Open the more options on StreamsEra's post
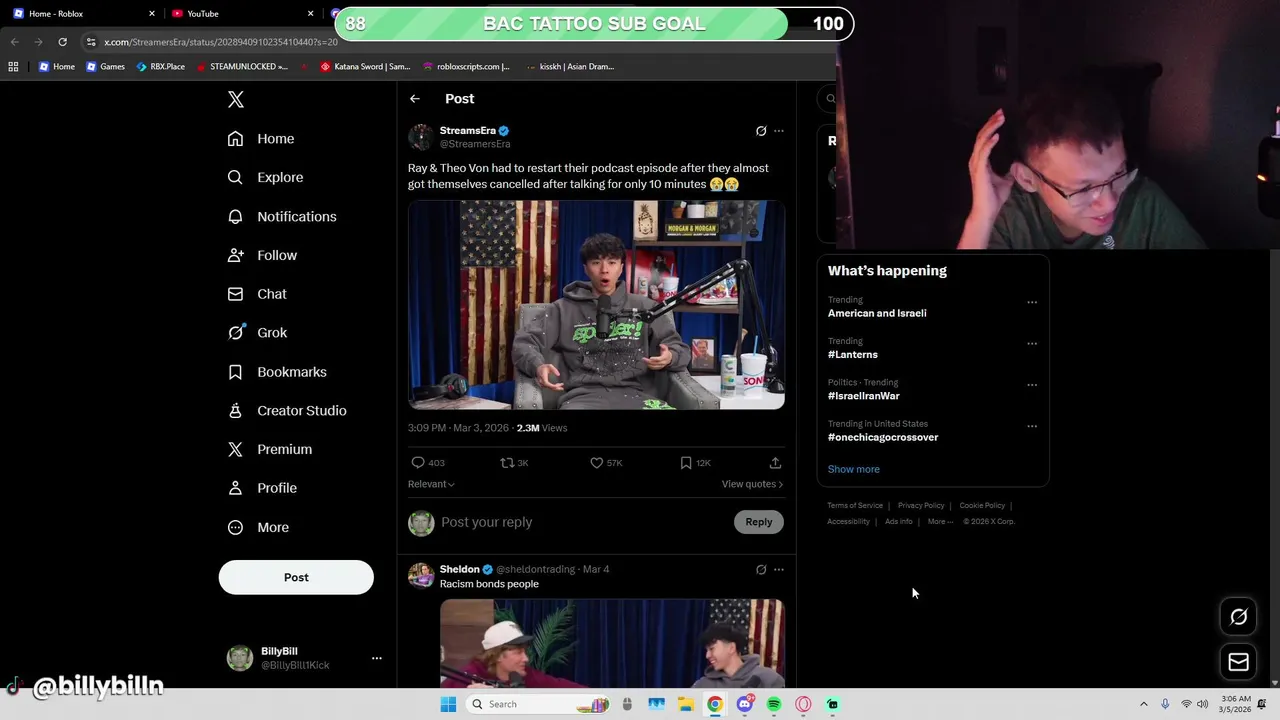The height and width of the screenshot is (720, 1280). [779, 131]
